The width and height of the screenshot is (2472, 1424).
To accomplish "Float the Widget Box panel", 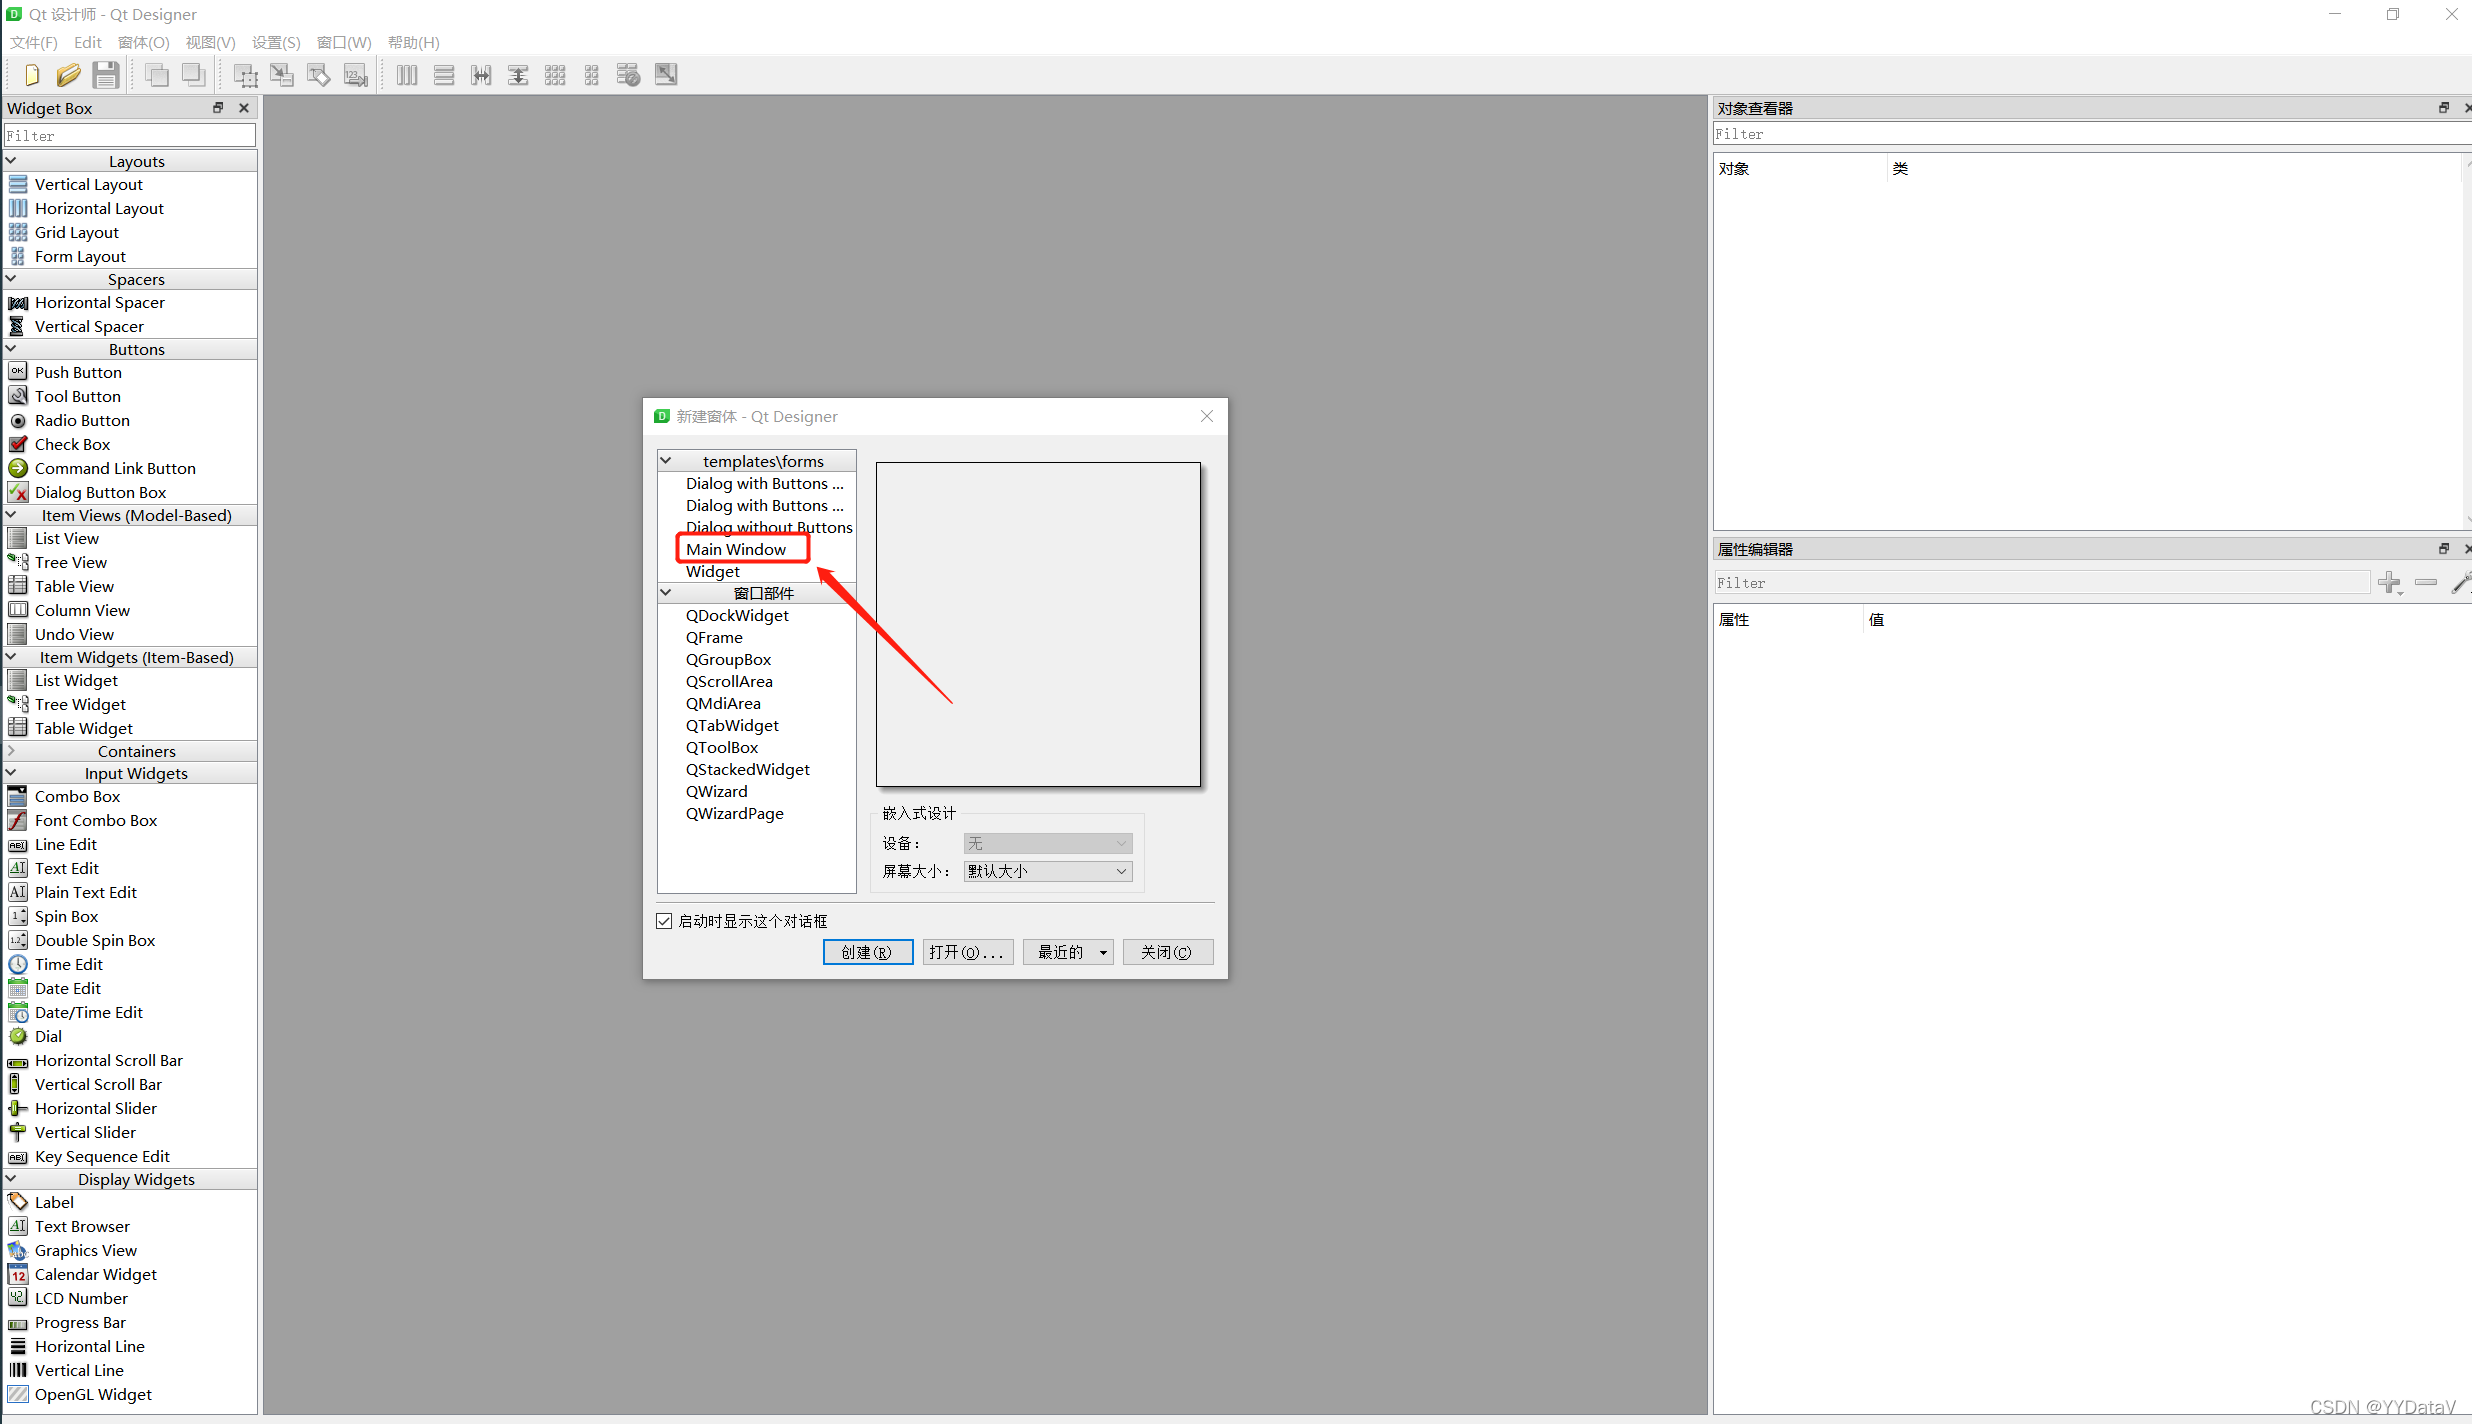I will [x=218, y=108].
